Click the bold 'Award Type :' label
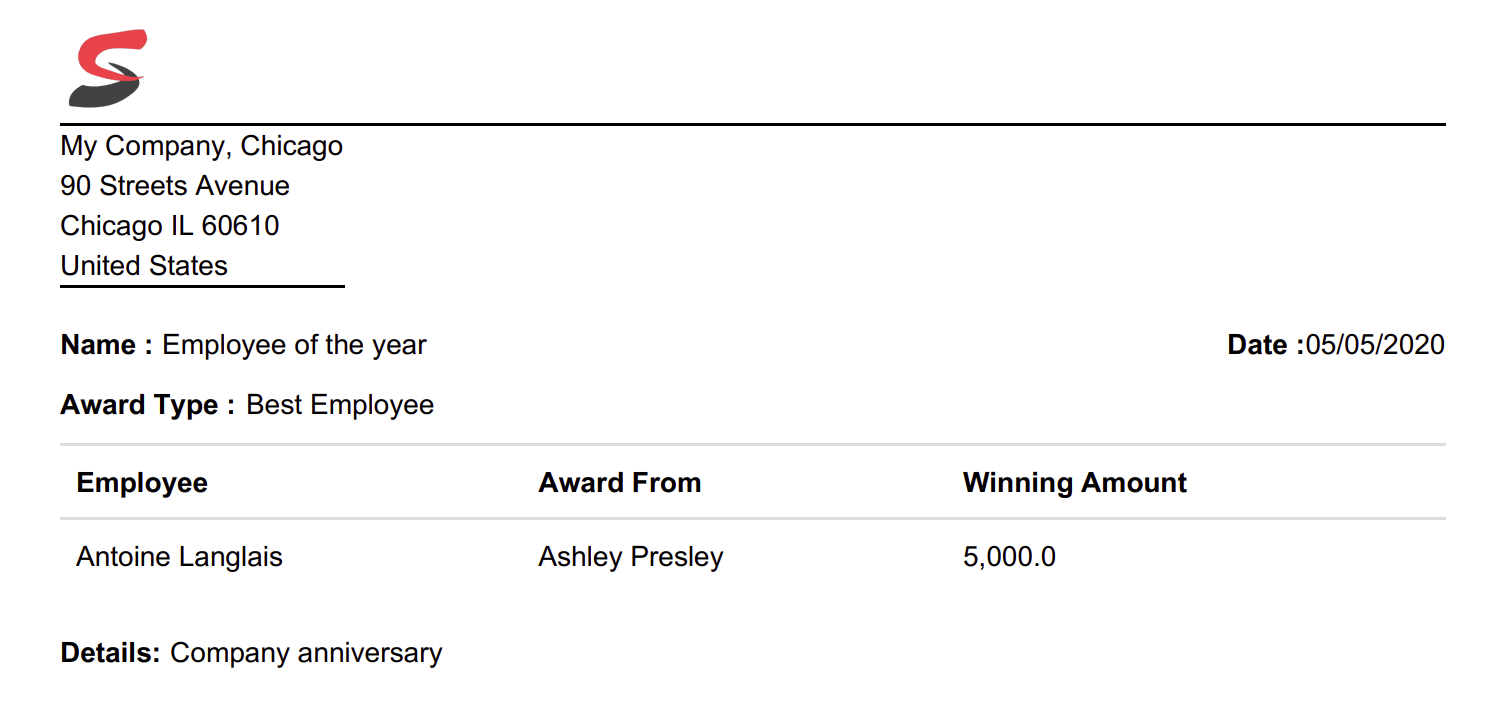 [148, 405]
